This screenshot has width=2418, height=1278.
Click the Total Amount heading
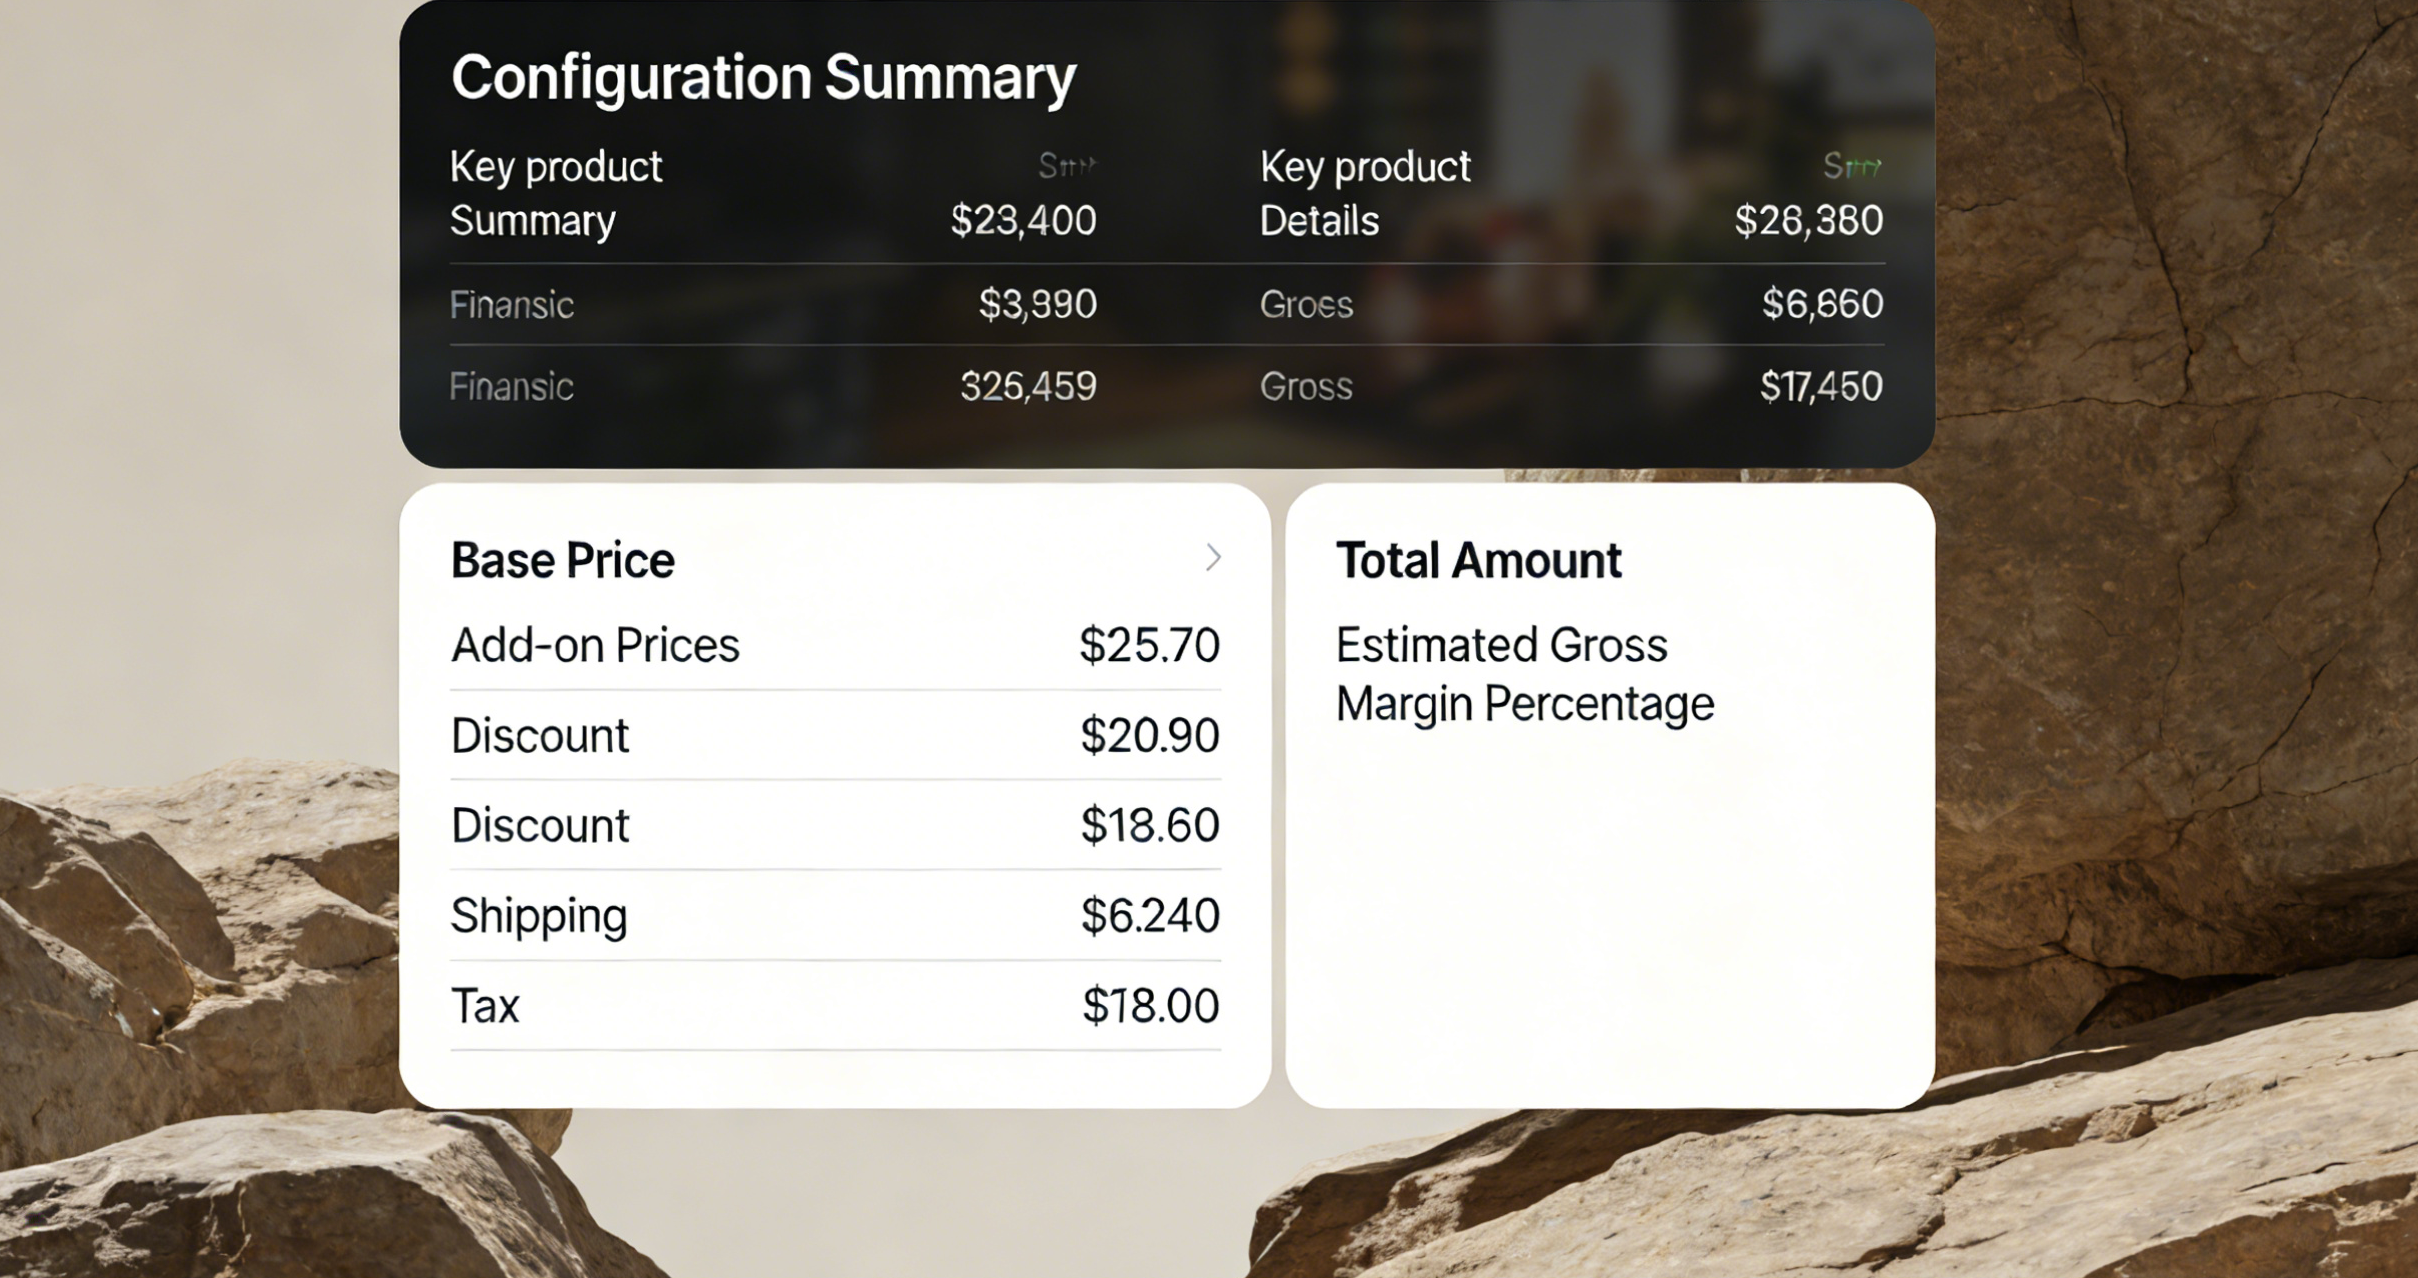click(x=1478, y=560)
